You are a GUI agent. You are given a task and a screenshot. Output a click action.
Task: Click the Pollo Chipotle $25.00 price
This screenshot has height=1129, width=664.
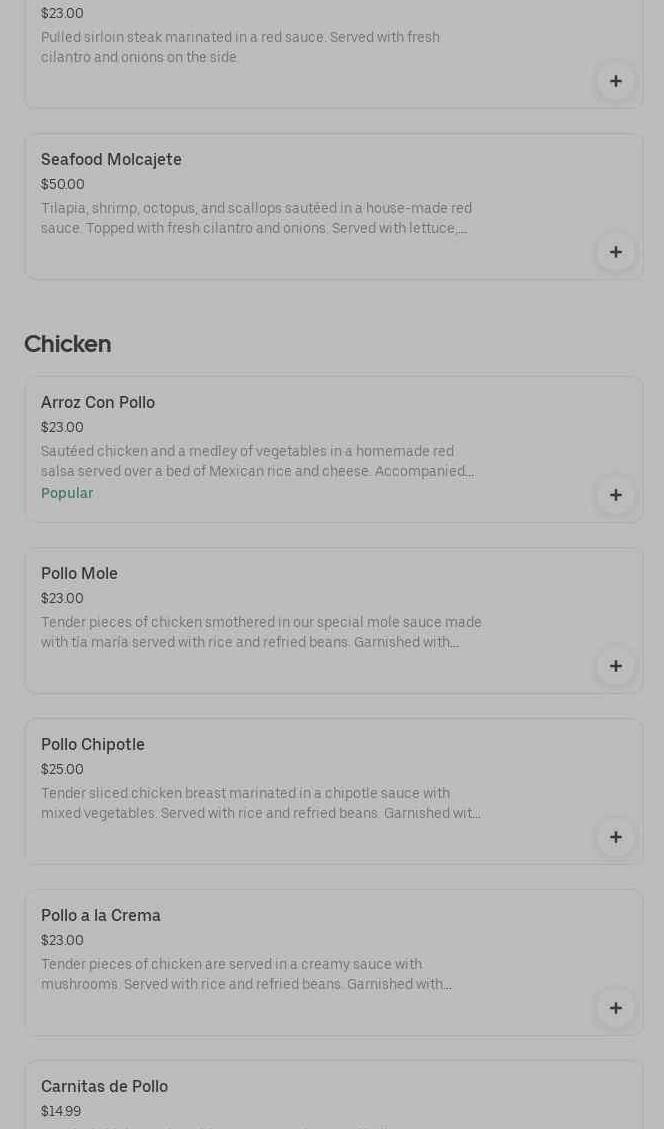(62, 770)
